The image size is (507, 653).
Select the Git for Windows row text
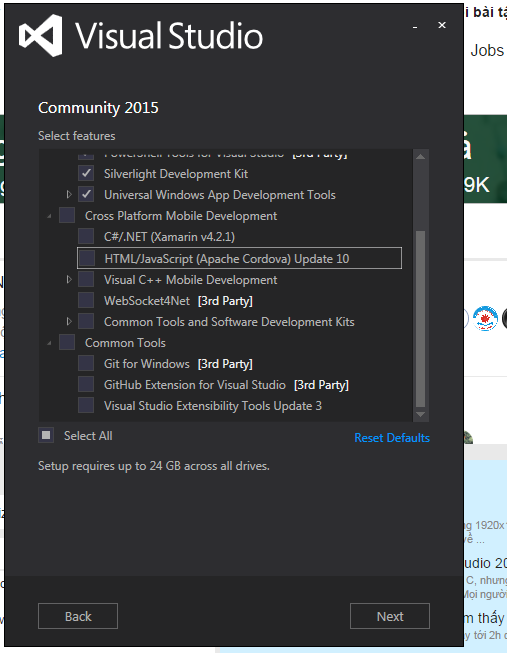click(x=178, y=364)
